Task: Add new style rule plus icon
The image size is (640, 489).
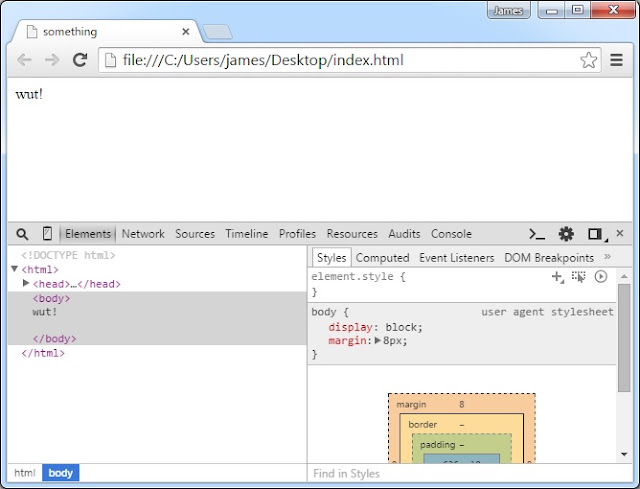Action: click(x=557, y=277)
